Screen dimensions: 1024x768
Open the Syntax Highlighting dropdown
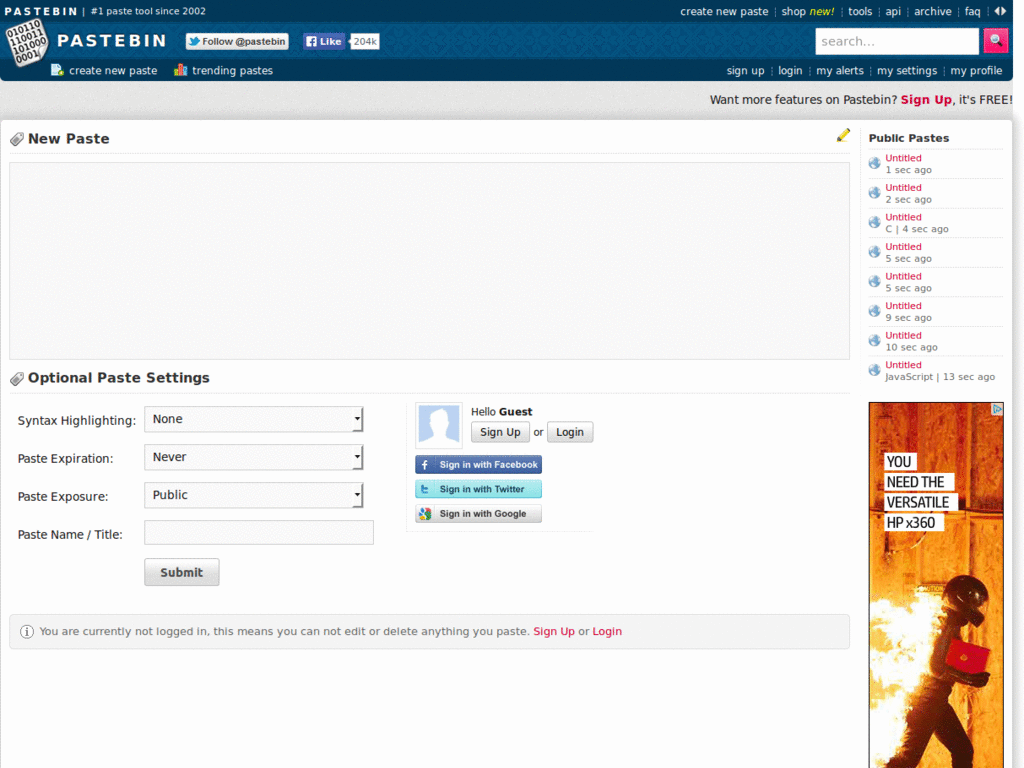pyautogui.click(x=253, y=419)
